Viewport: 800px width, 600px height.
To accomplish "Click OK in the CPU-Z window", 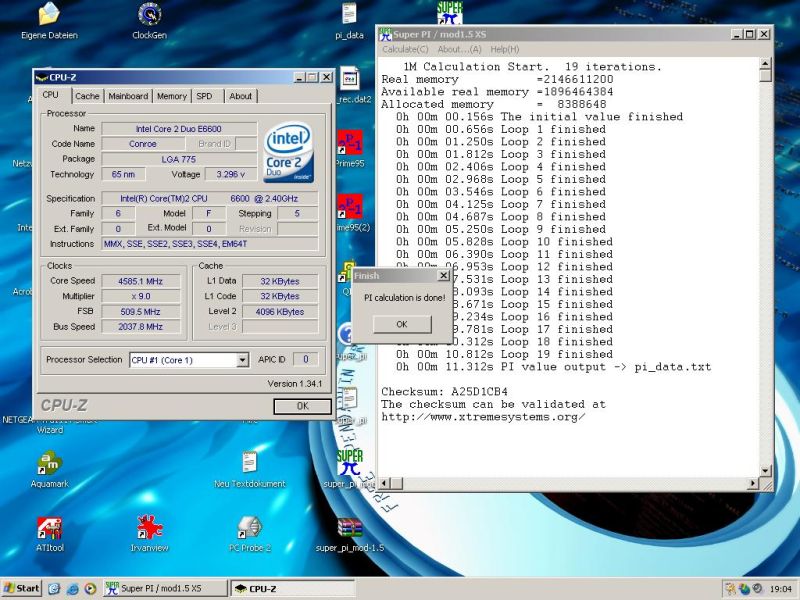I will tap(303, 406).
